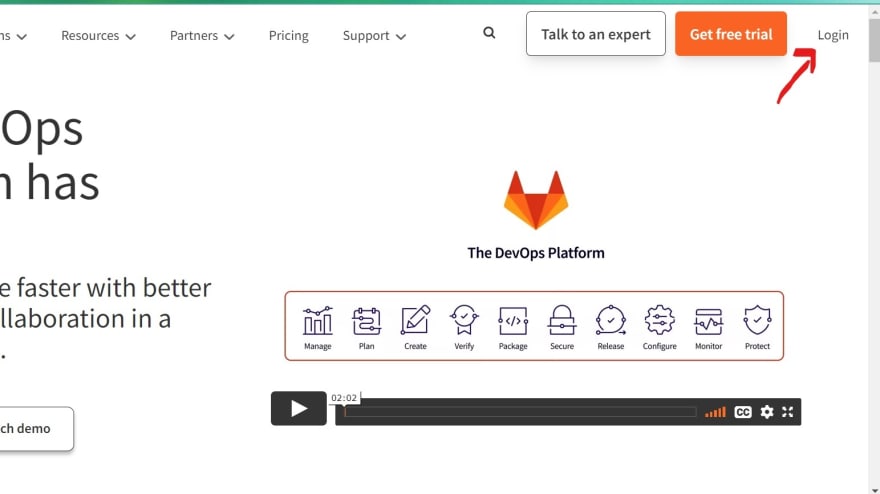Click the Protect shield icon
880x494 pixels.
pyautogui.click(x=757, y=320)
